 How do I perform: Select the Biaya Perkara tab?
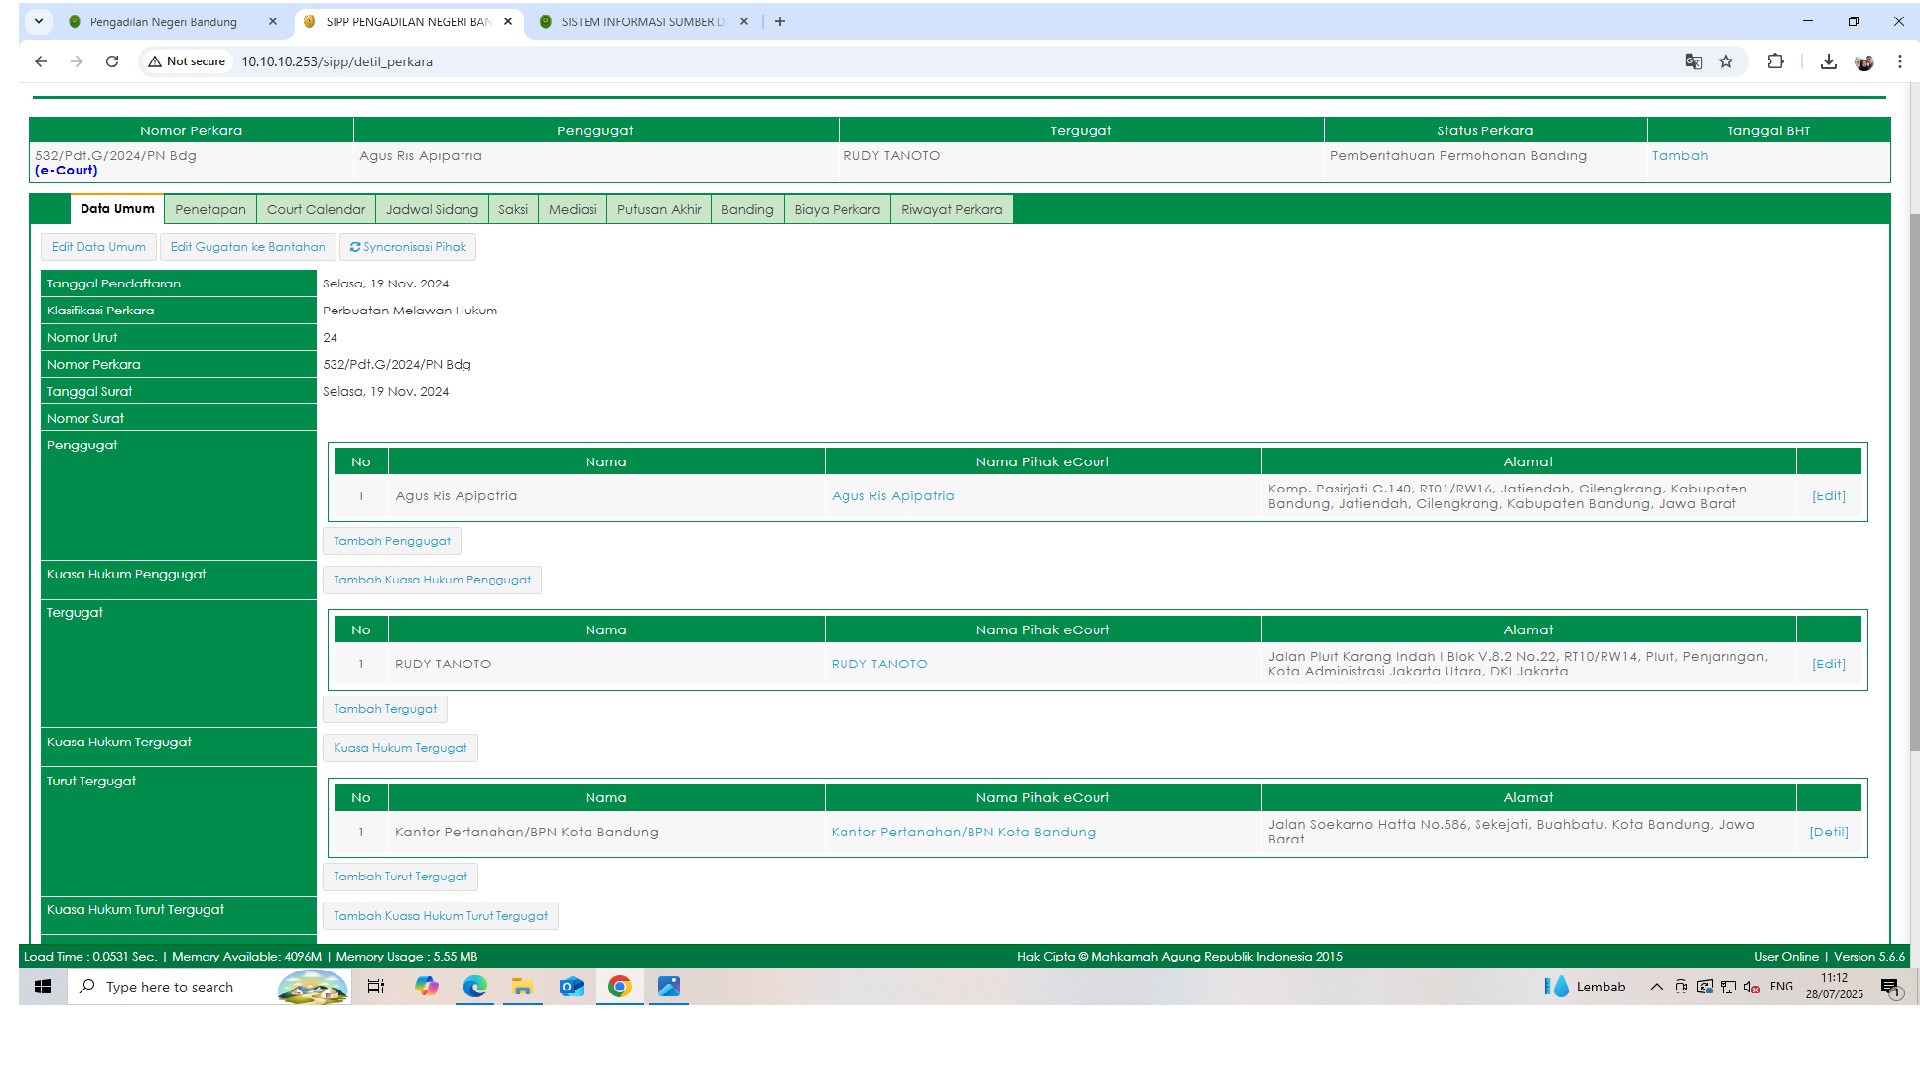(836, 209)
